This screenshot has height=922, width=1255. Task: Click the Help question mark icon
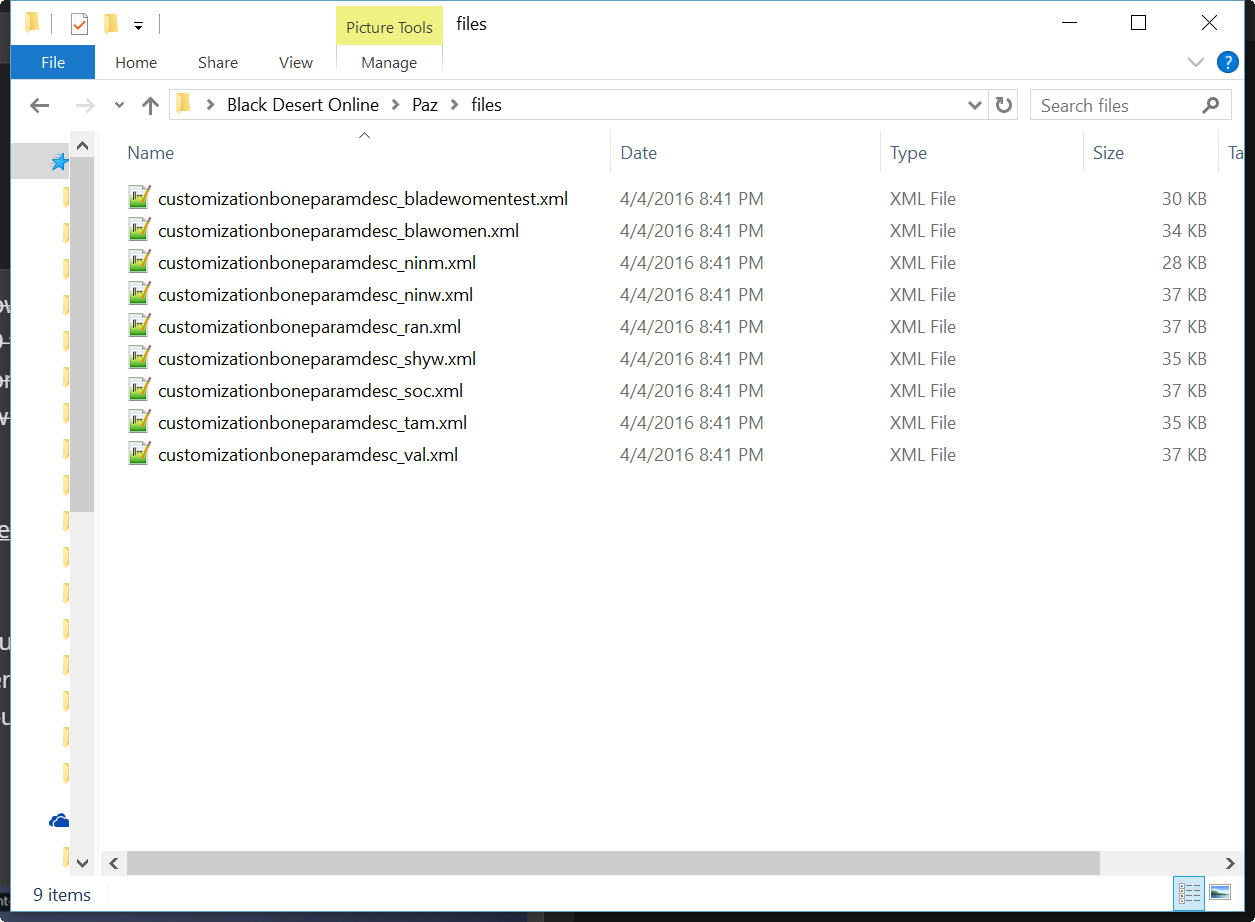pos(1227,62)
